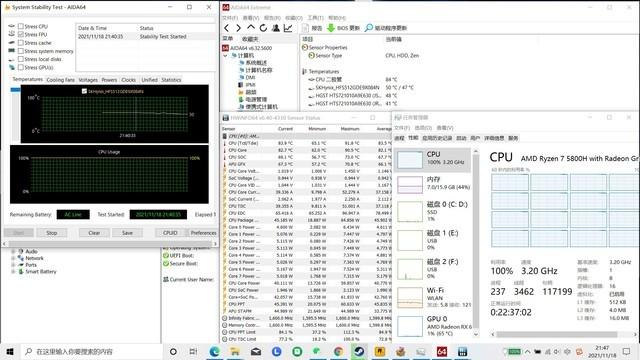The image size is (640, 360).
Task: Switch to the Statistics tab
Action: pyautogui.click(x=171, y=80)
